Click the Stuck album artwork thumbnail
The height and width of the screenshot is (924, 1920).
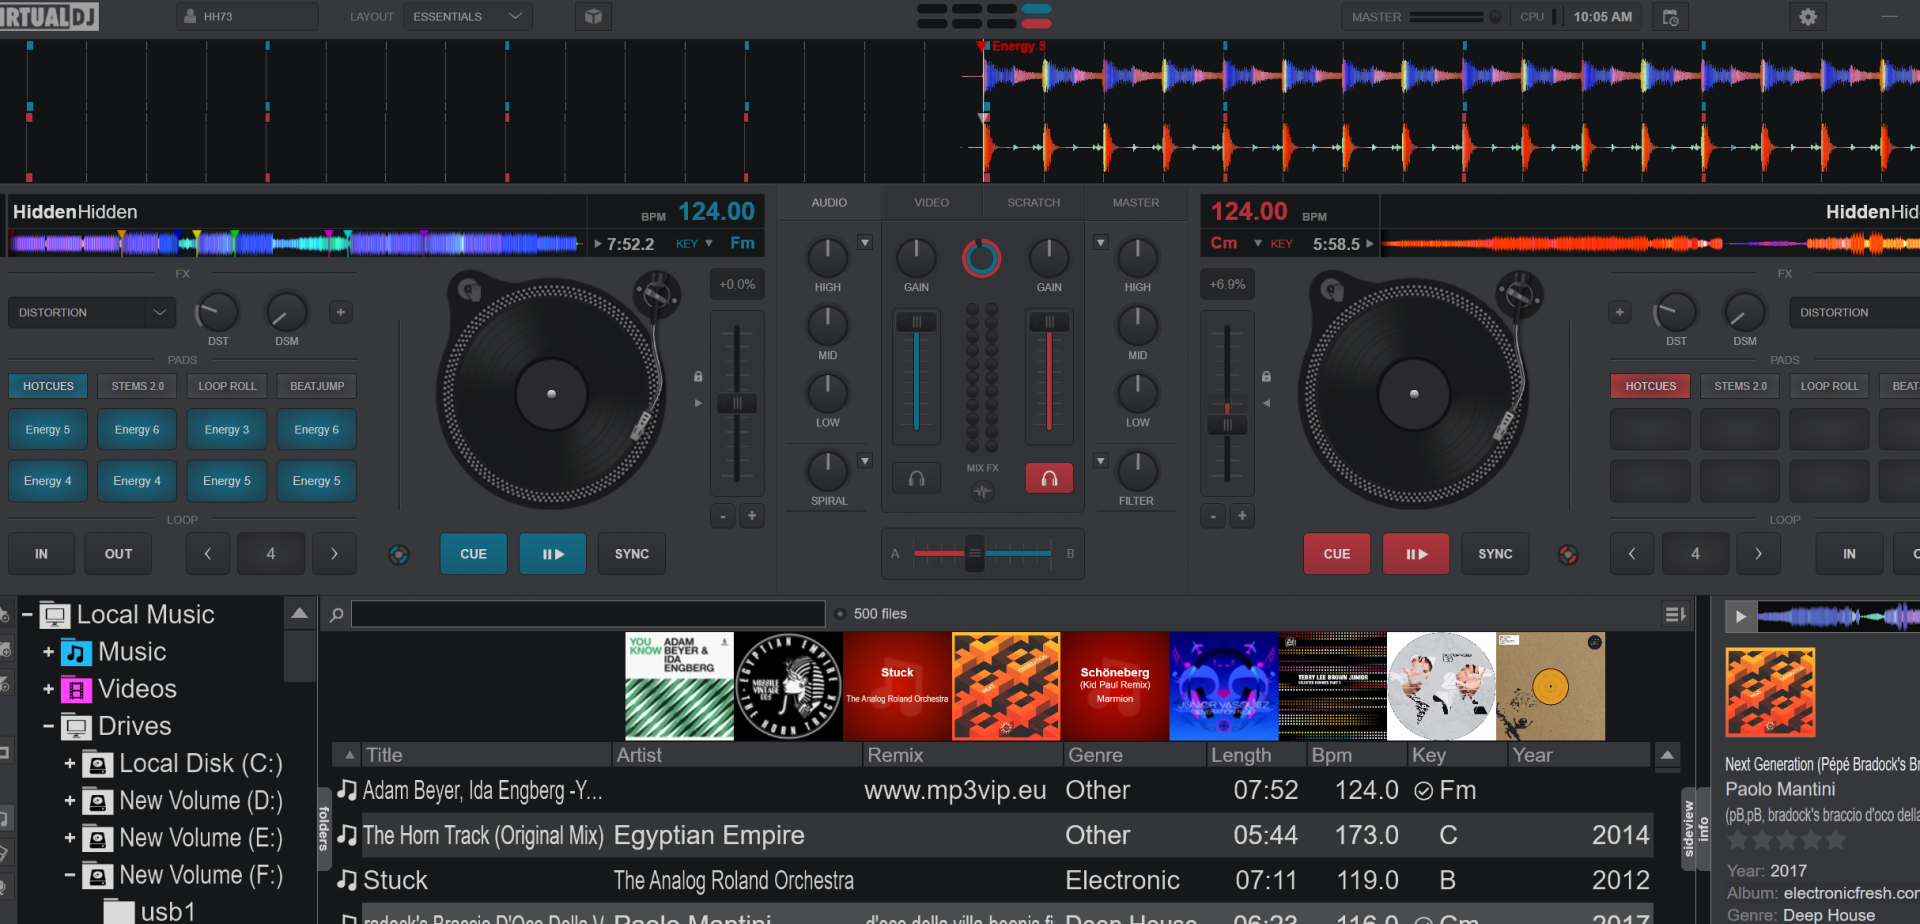(896, 686)
